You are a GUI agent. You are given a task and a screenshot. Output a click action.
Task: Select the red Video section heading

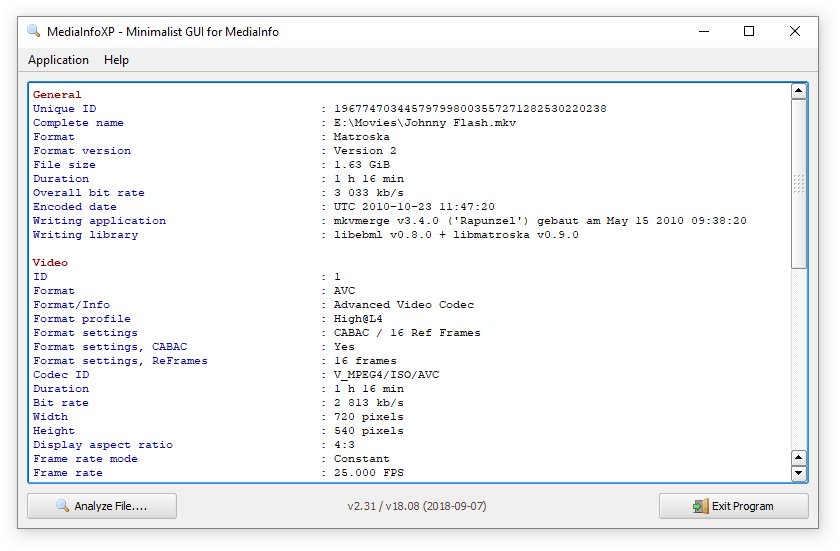pos(50,263)
